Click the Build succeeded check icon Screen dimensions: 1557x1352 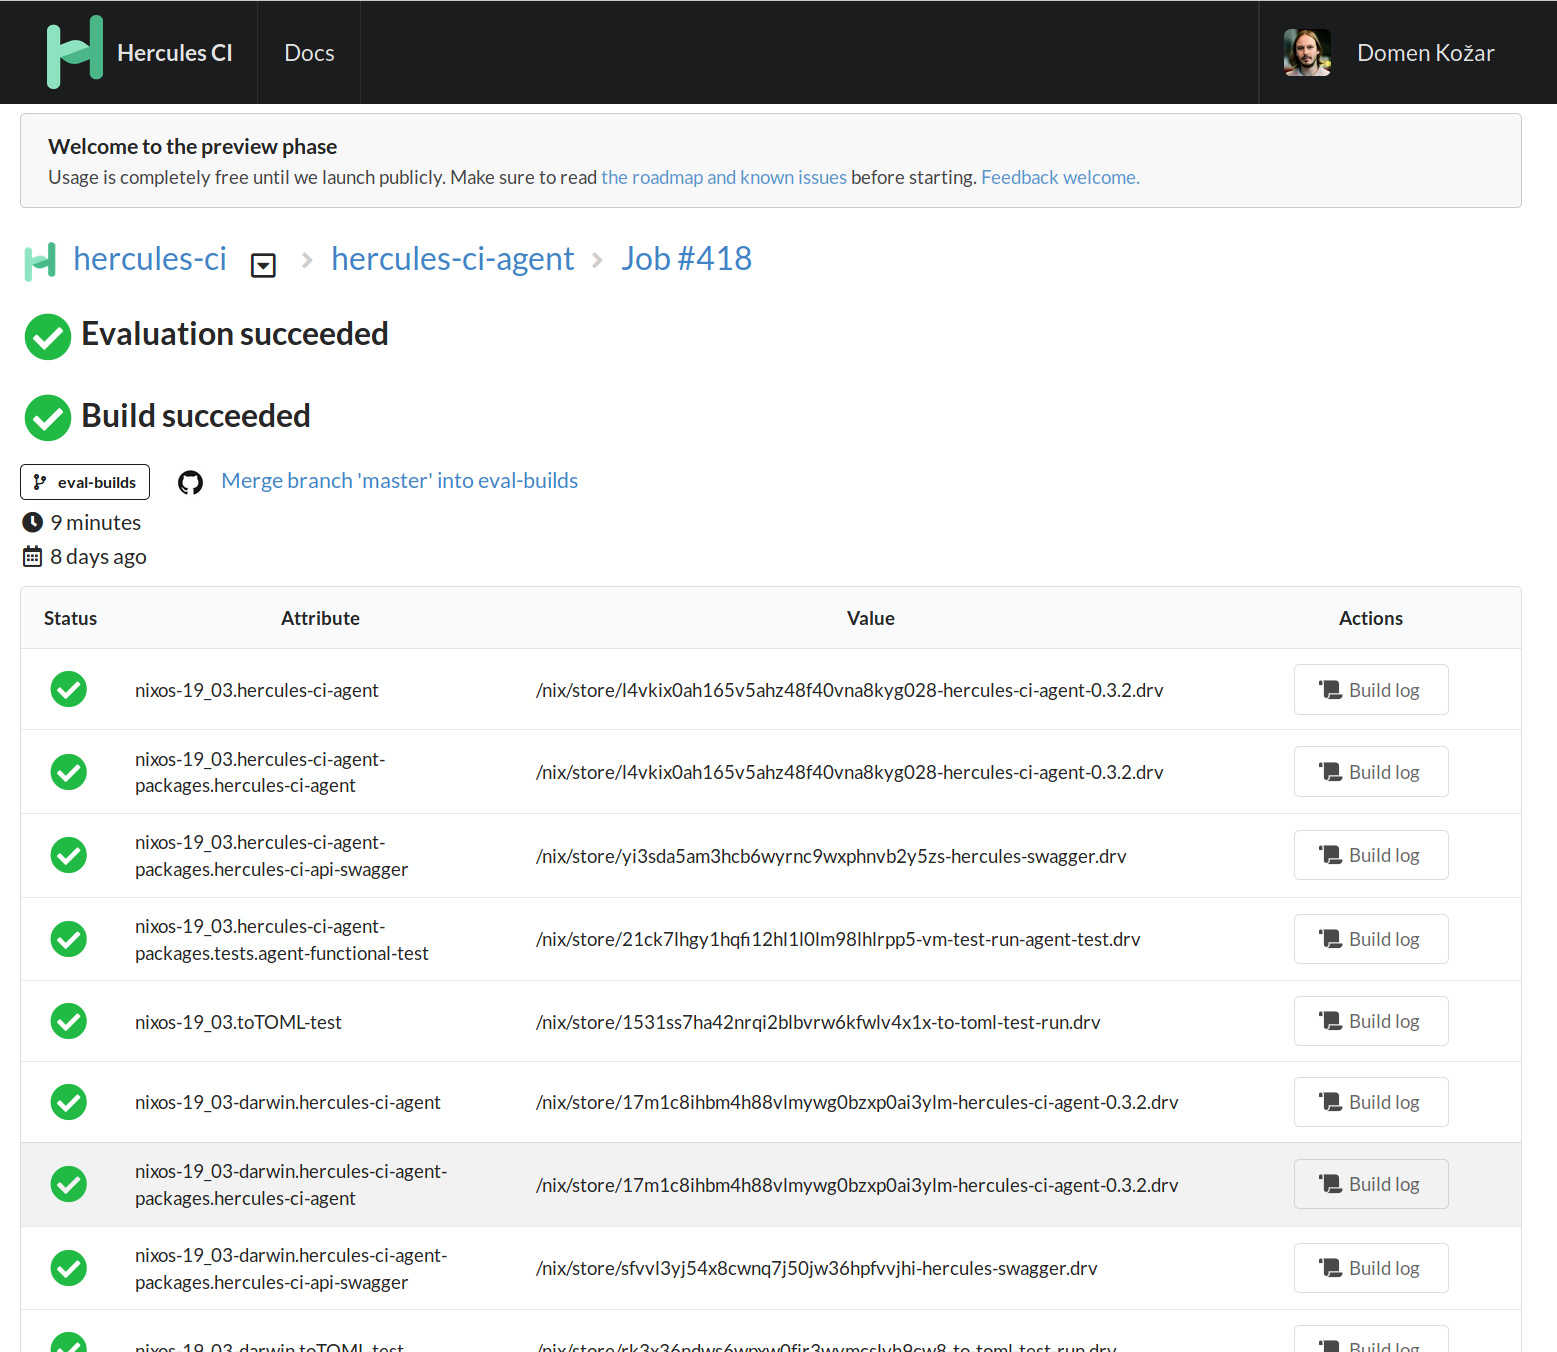48,418
